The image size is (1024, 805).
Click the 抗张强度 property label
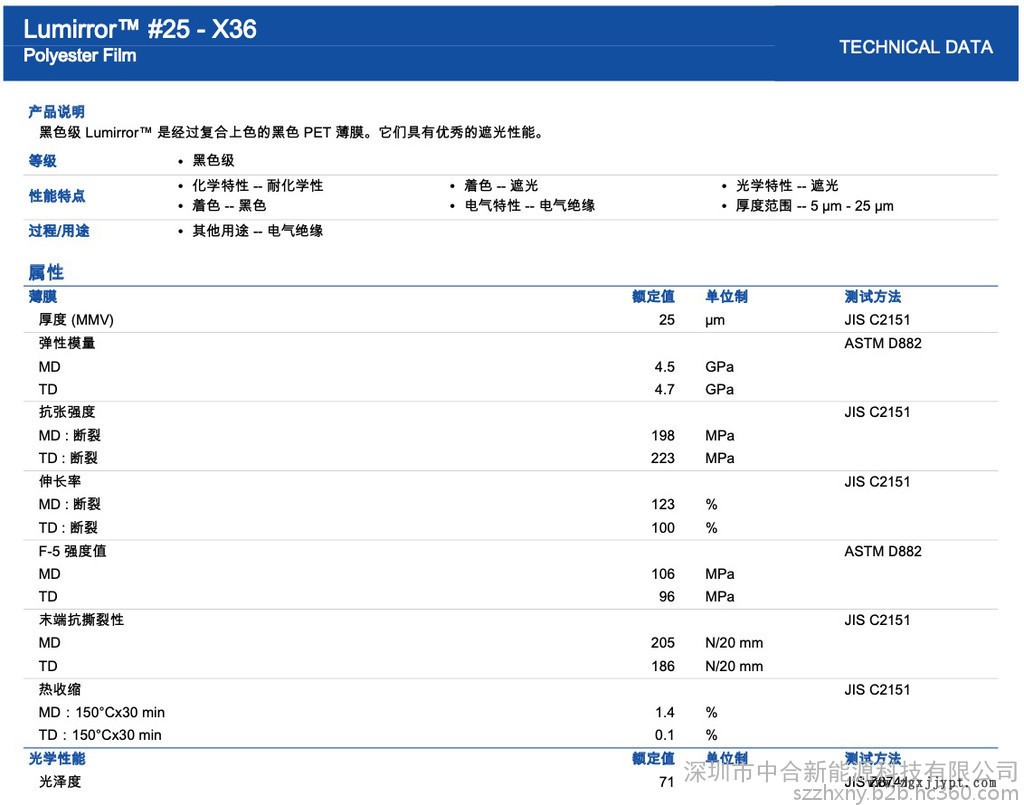[67, 412]
